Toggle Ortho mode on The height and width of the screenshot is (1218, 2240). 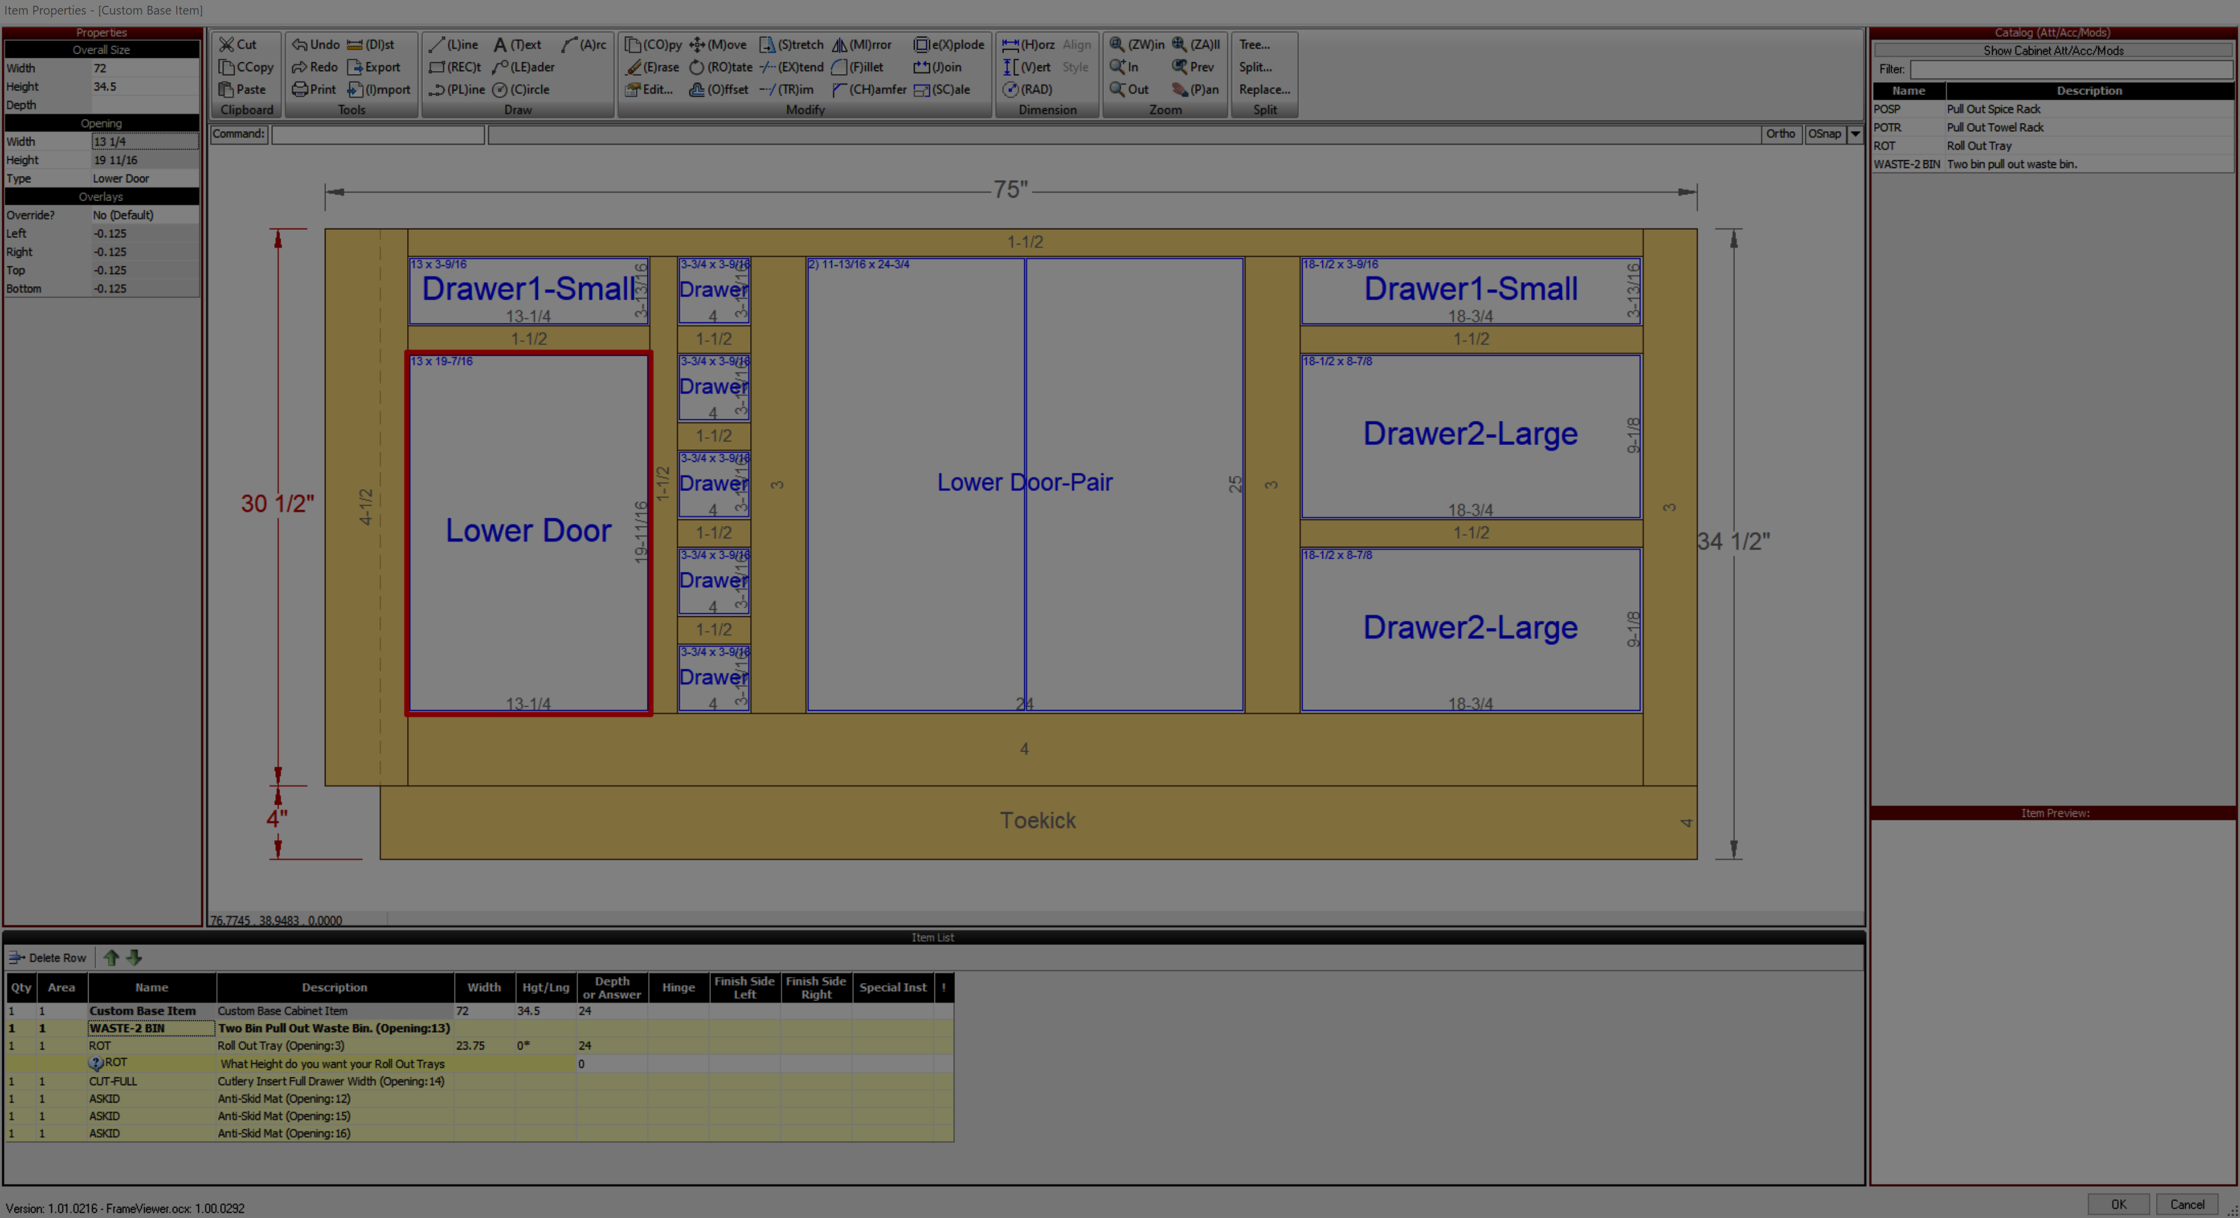tap(1780, 133)
